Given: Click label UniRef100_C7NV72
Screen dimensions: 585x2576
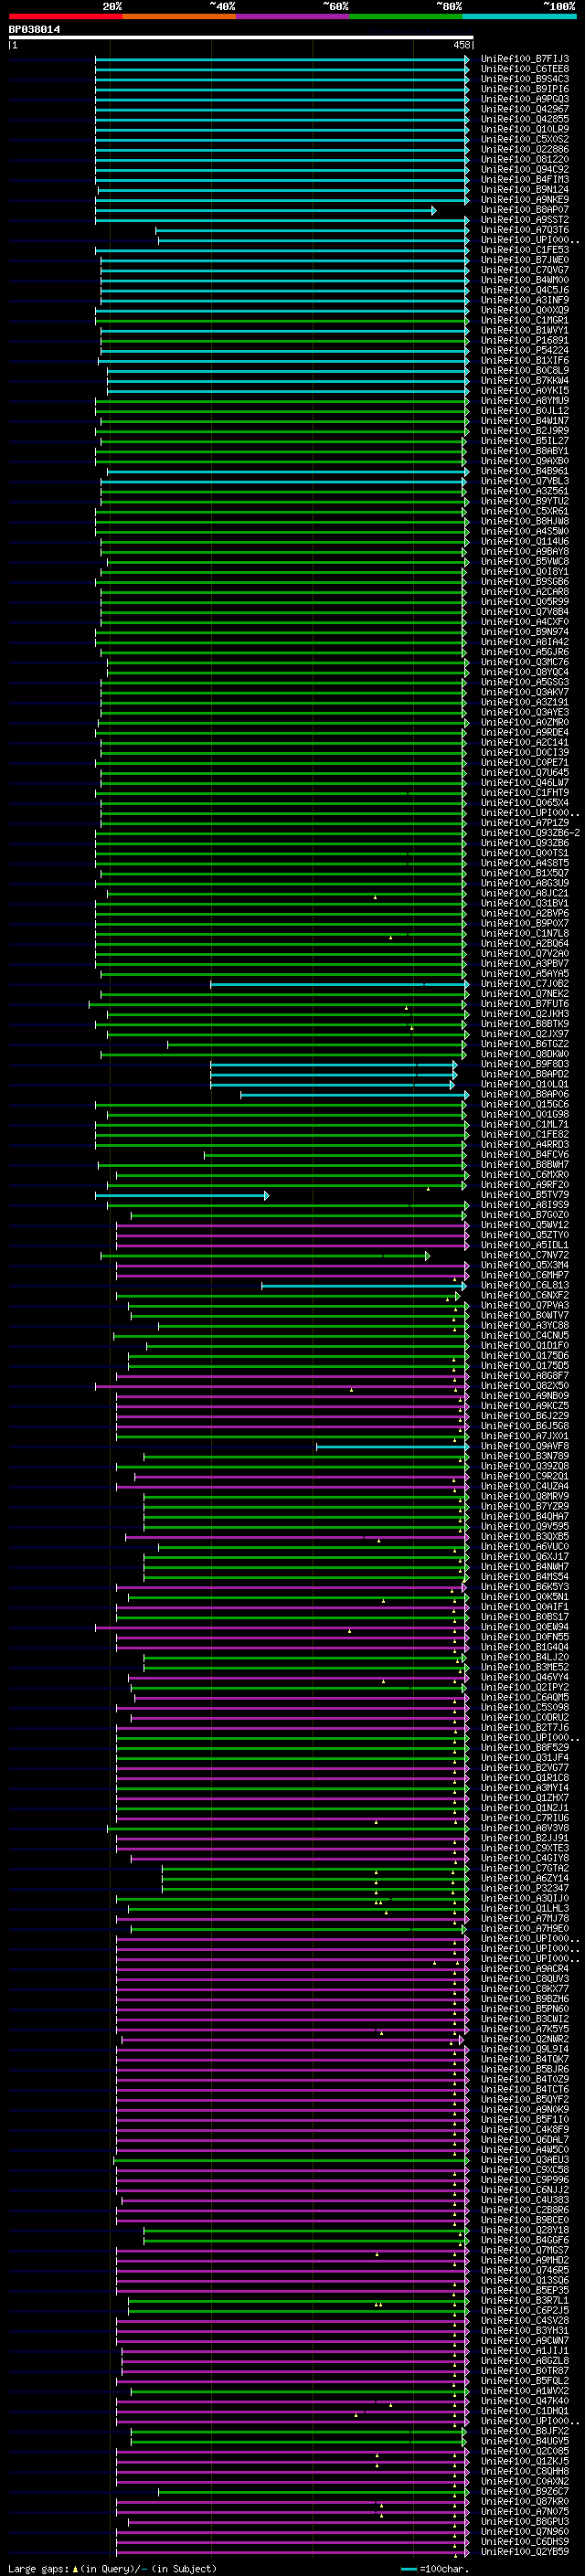Looking at the screenshot, I should click(524, 1254).
